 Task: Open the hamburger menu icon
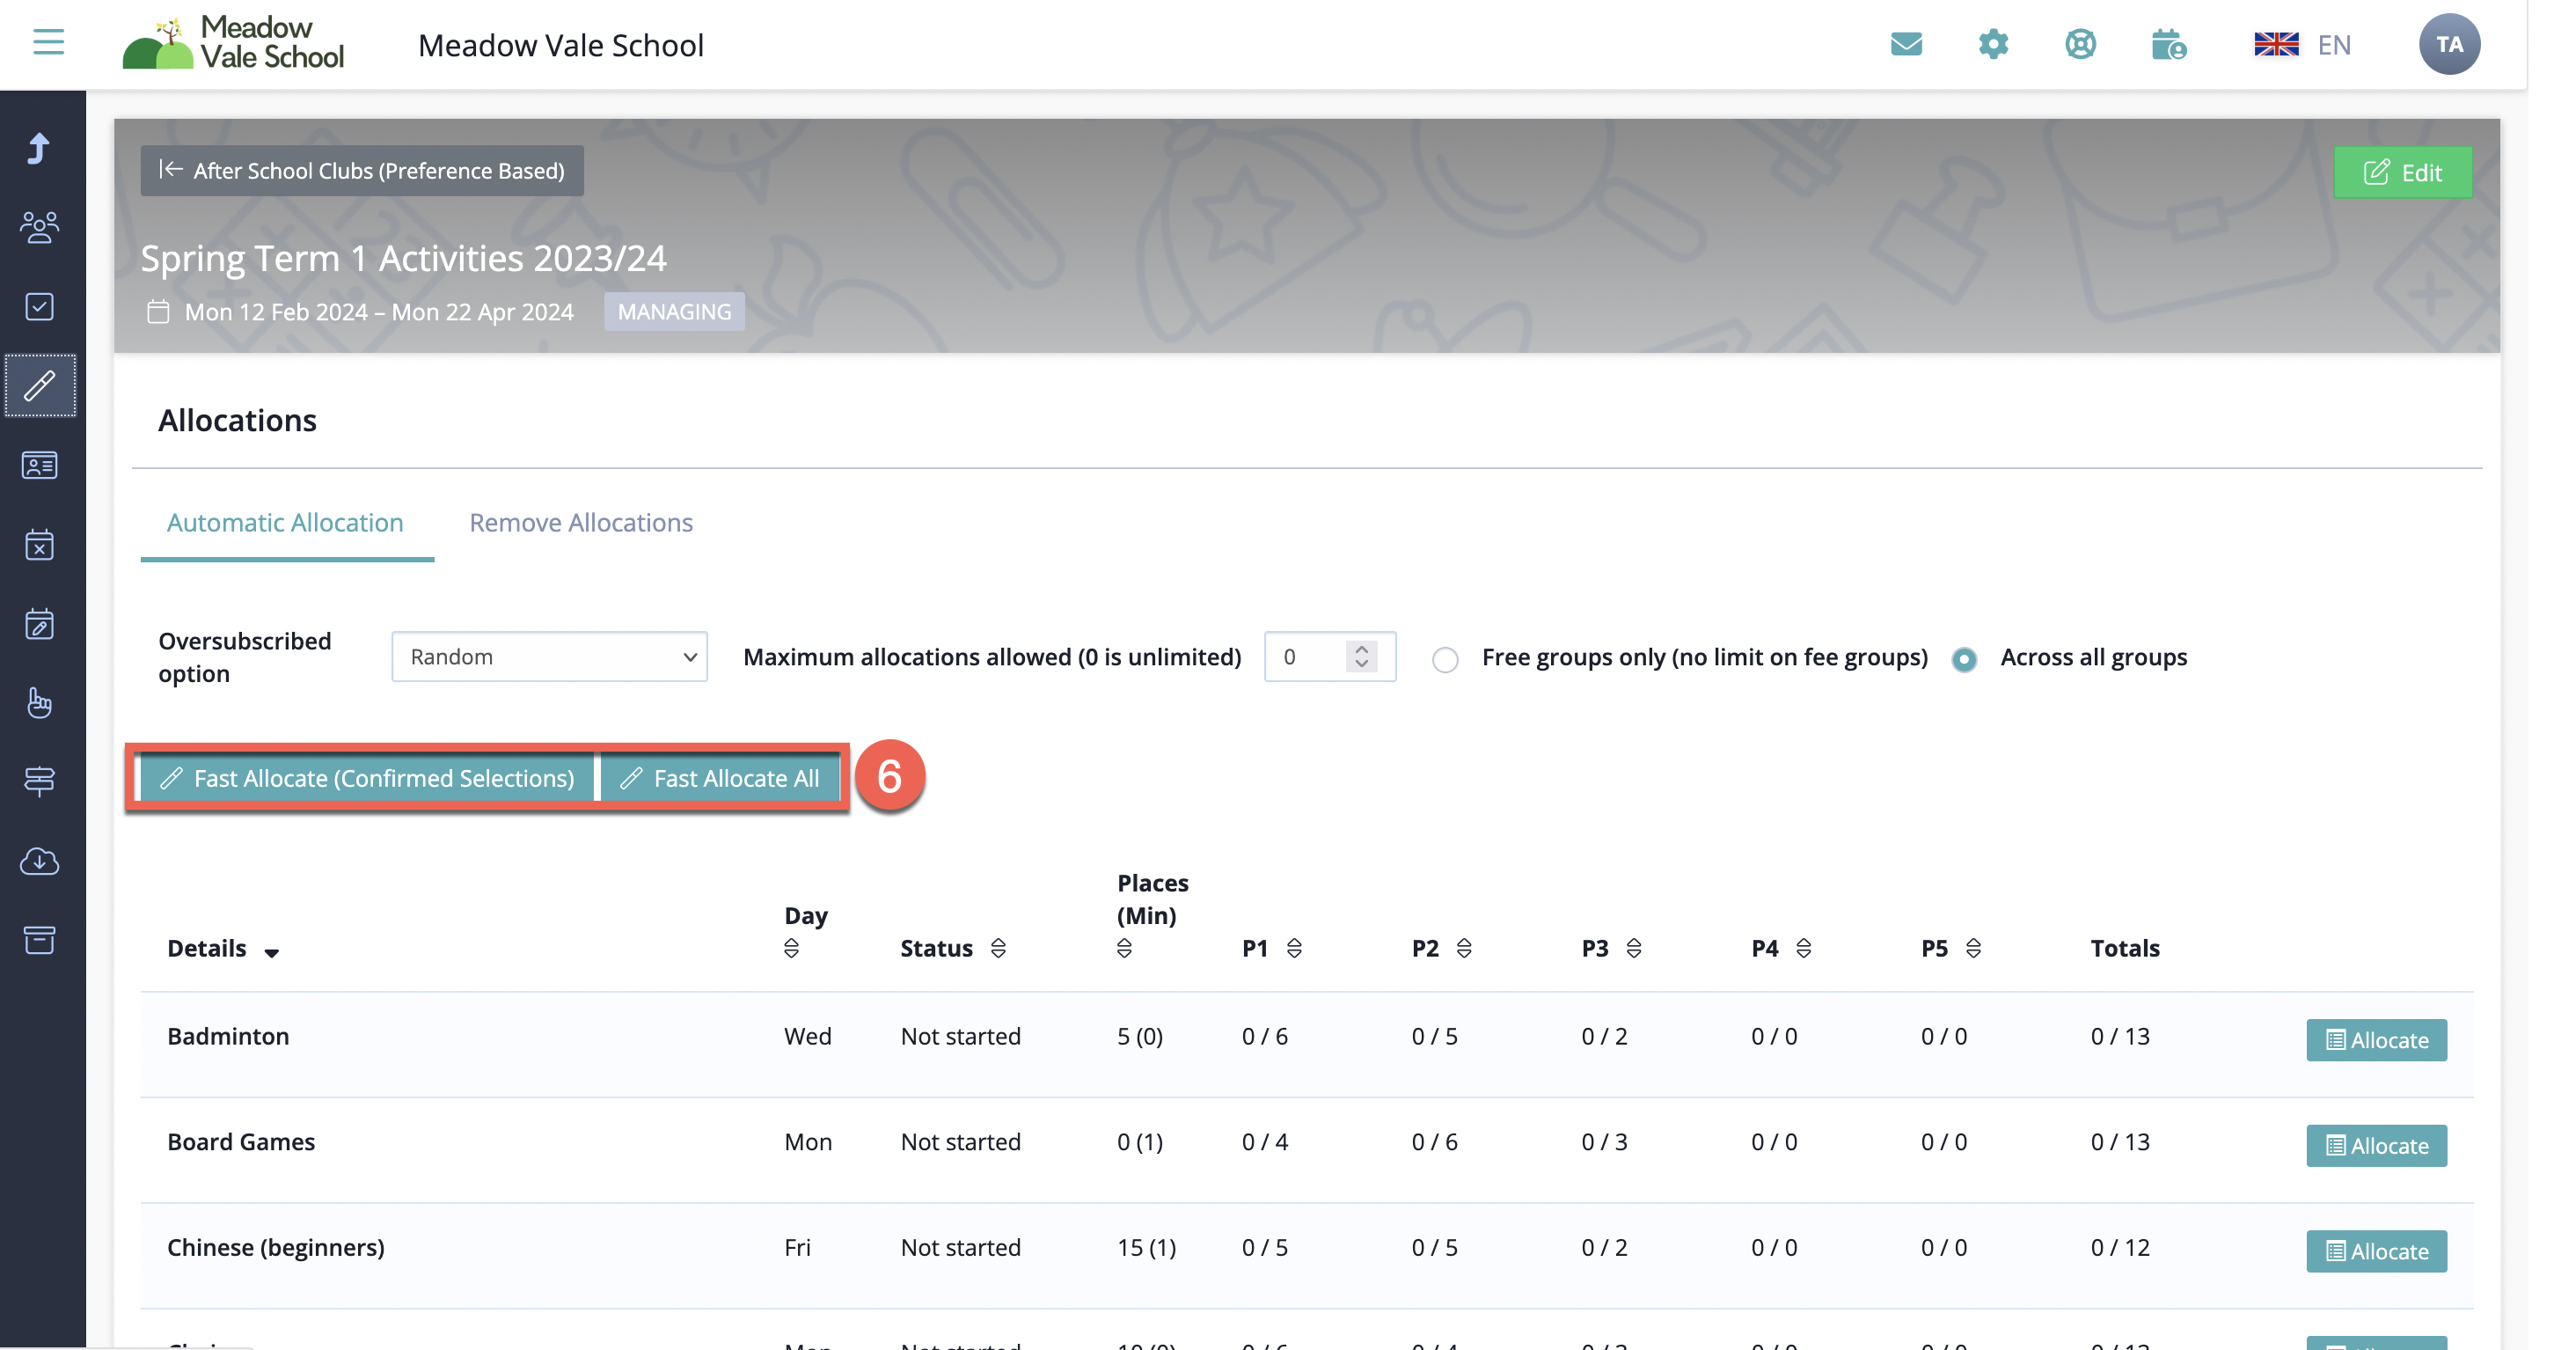pos(48,42)
